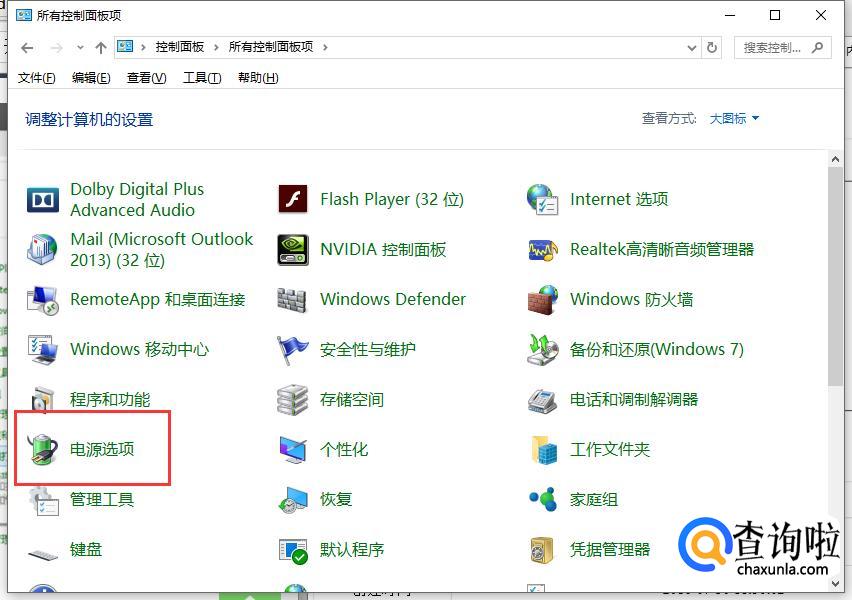Click the scrollbar up arrow
The image size is (852, 600).
[x=835, y=159]
